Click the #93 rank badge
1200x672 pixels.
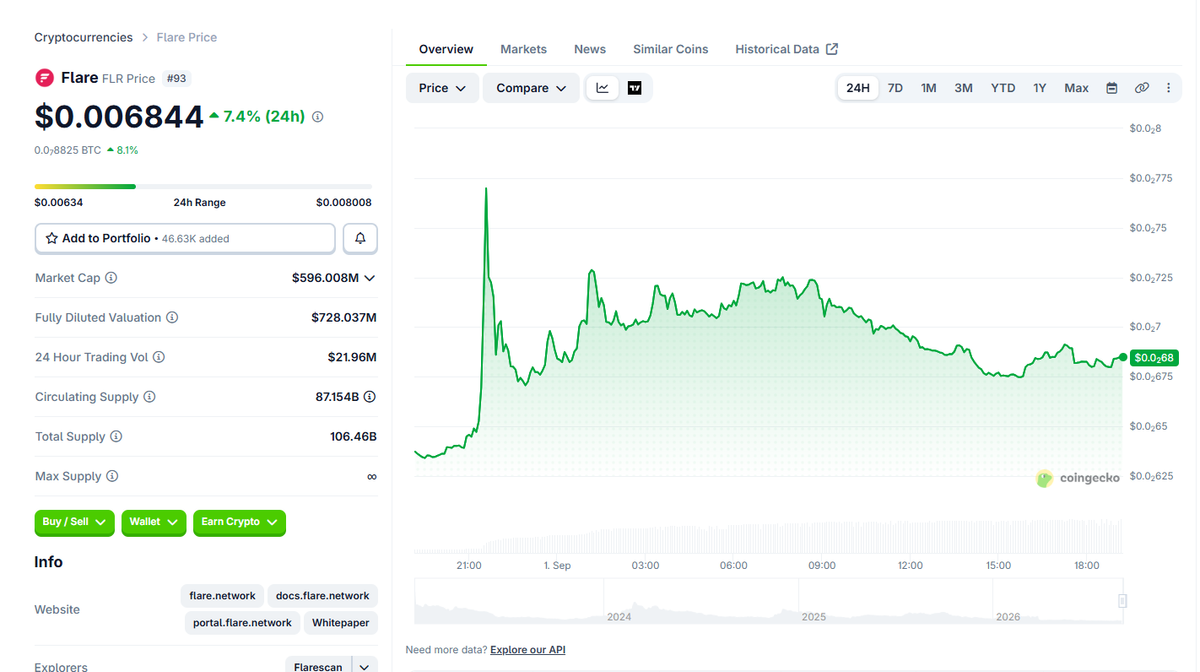pos(176,78)
